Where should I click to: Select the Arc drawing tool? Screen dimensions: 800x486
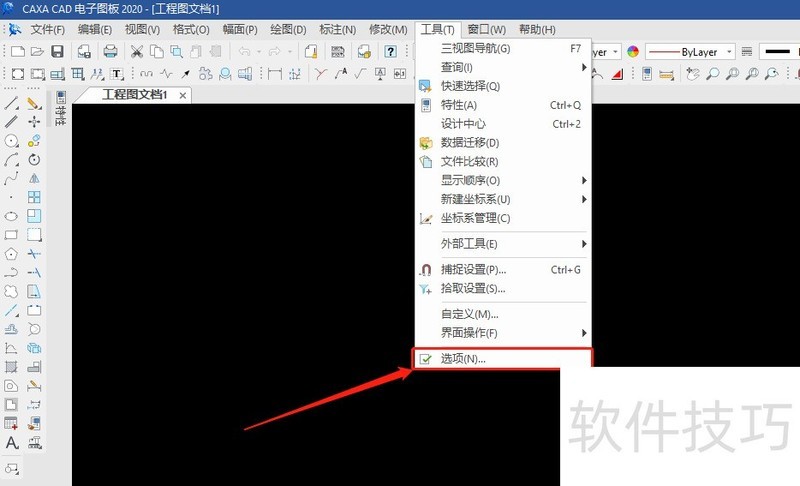tap(11, 160)
